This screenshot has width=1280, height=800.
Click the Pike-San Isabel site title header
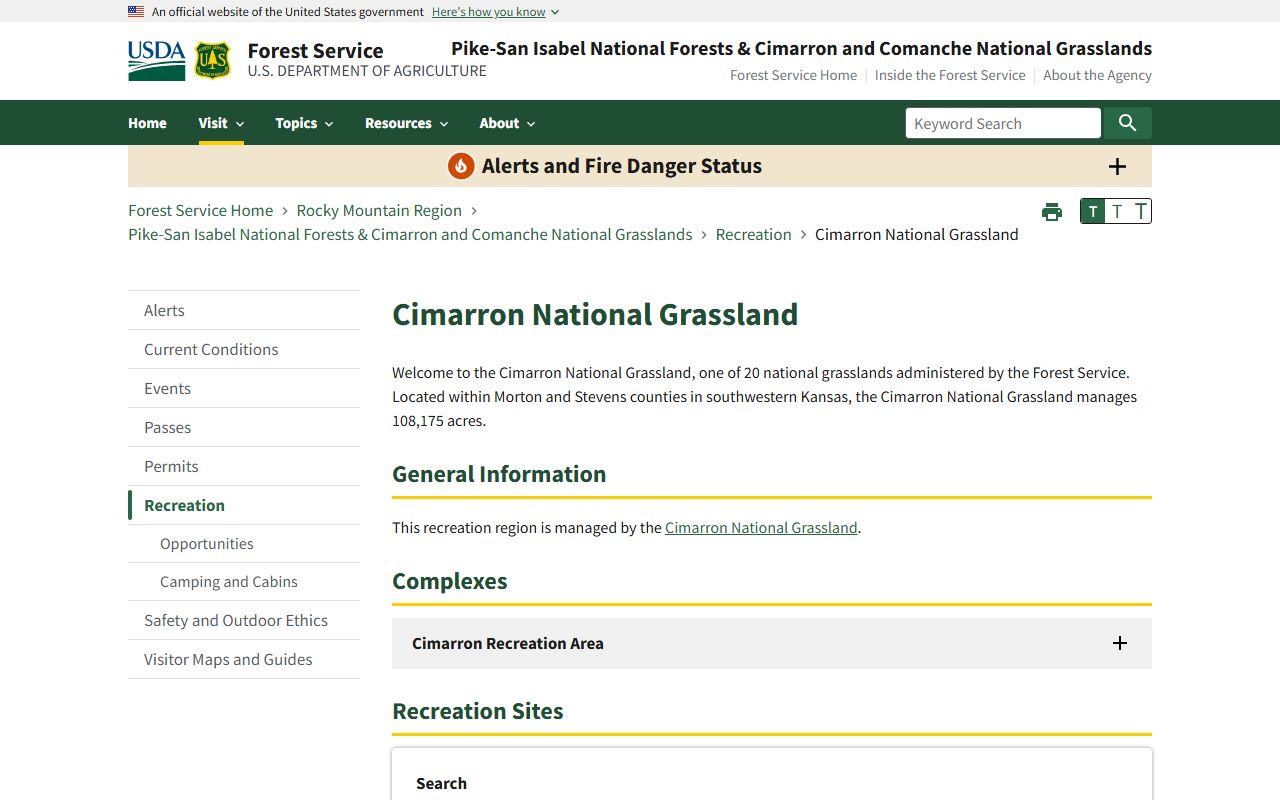tap(801, 48)
